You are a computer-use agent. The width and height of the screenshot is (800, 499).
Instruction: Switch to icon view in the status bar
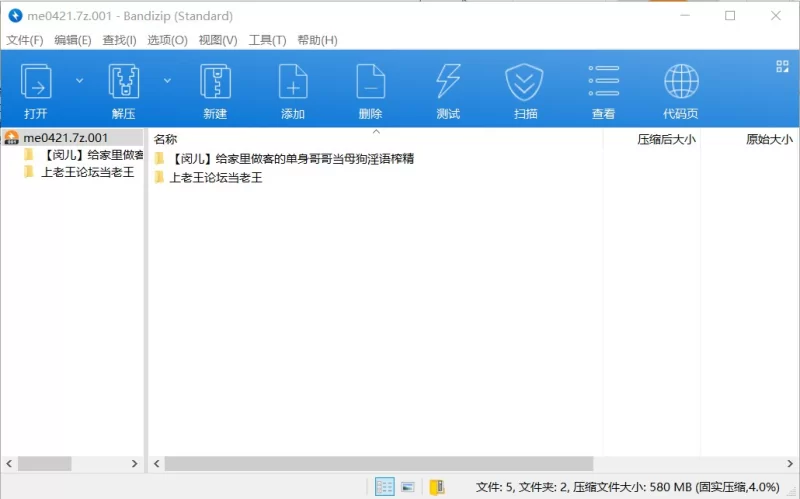(408, 487)
